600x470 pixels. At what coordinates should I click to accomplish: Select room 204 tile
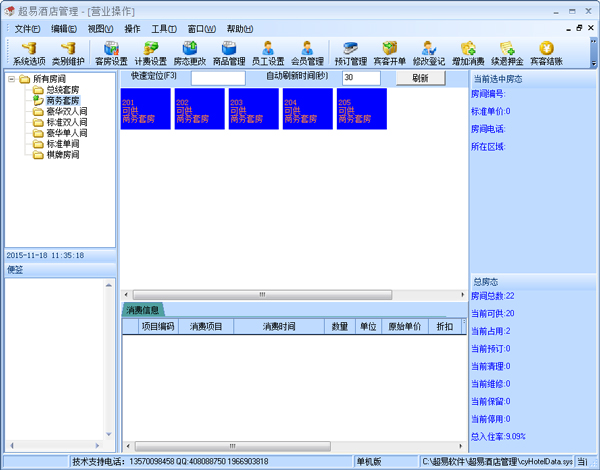point(308,109)
